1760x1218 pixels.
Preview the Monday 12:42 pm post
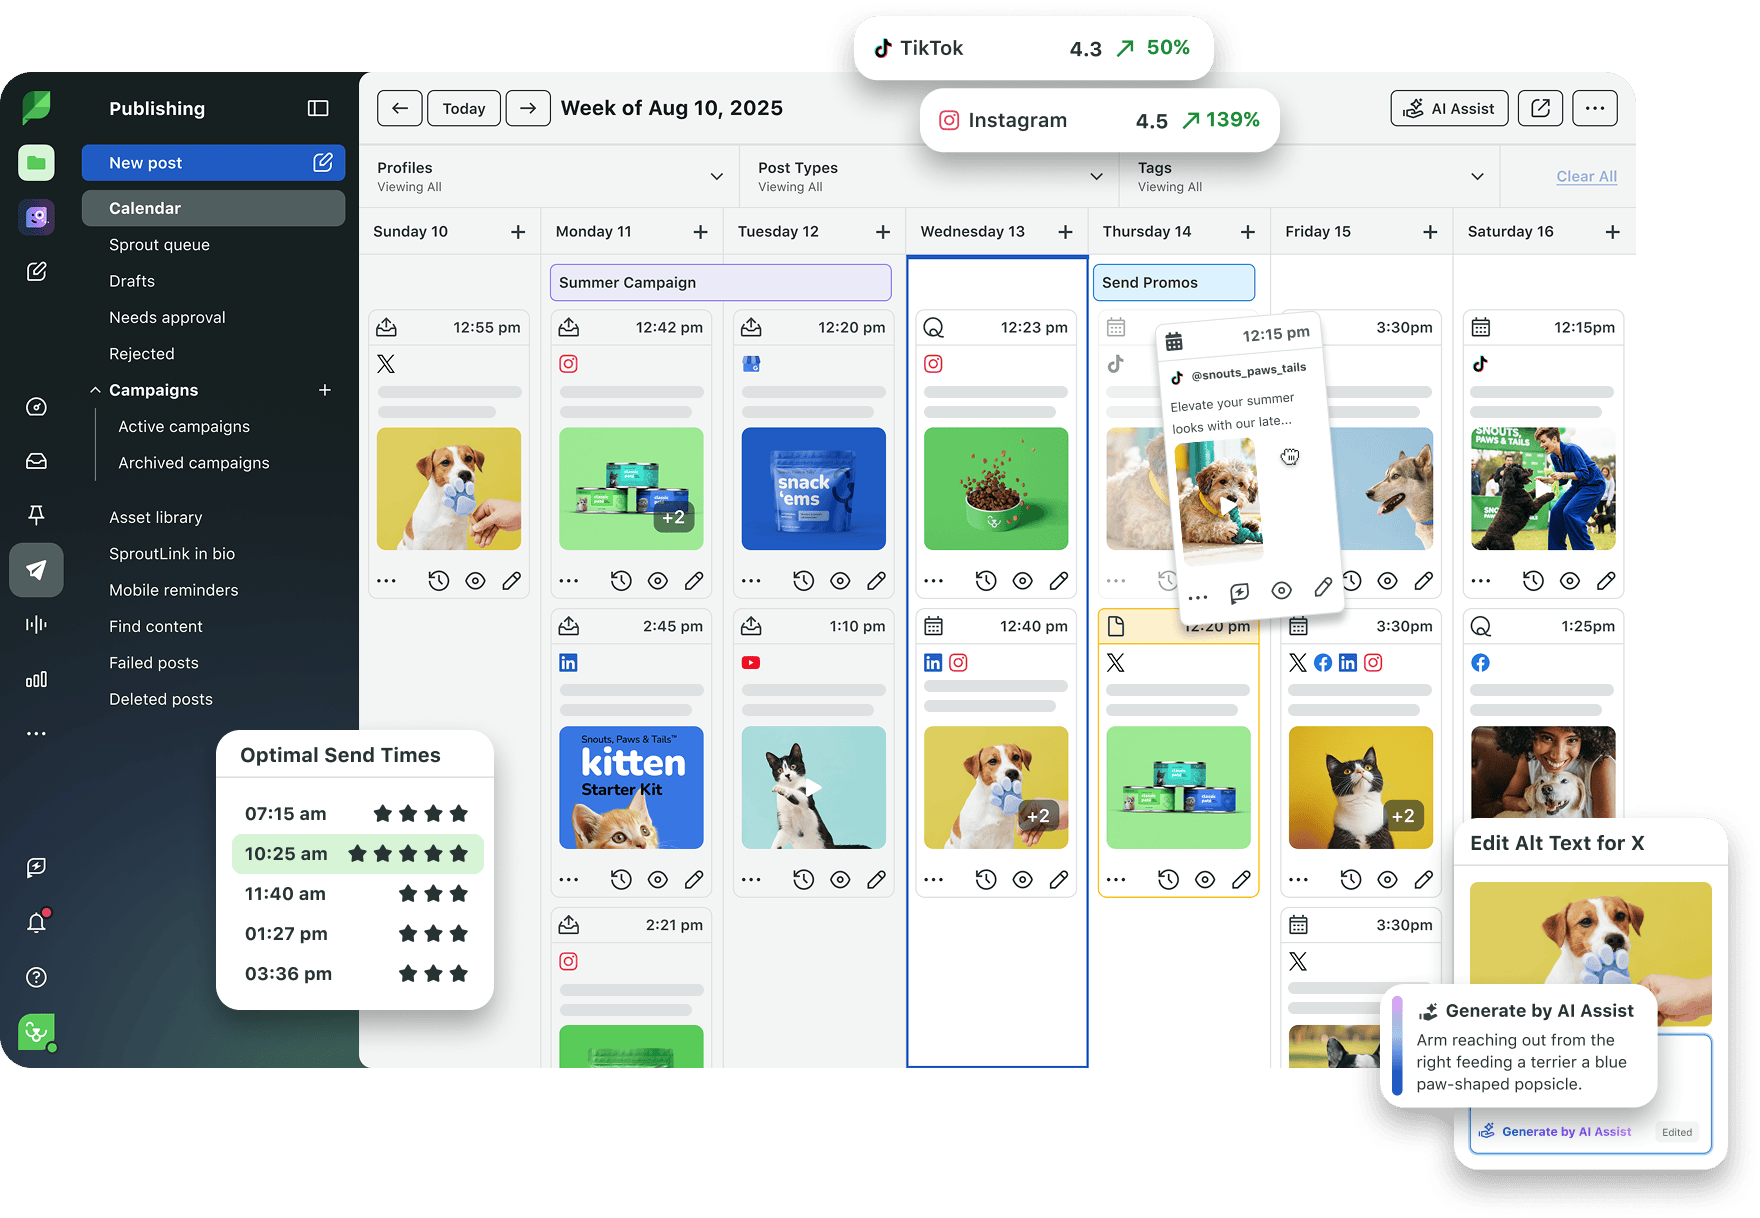(x=657, y=581)
